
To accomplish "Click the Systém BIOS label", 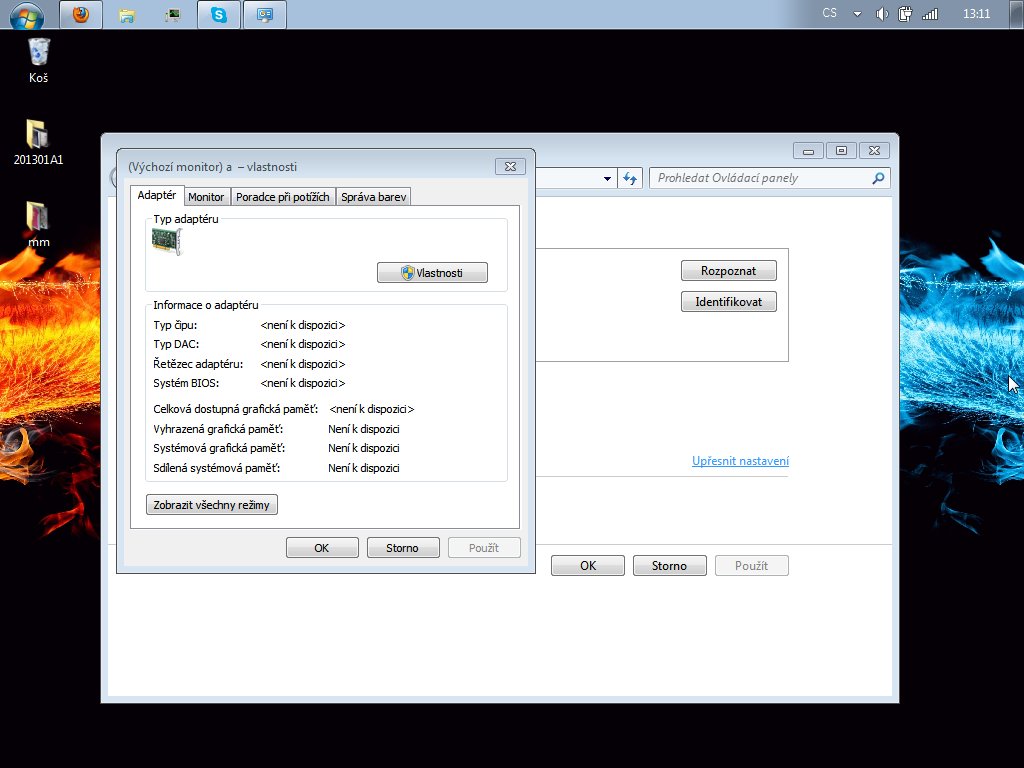I will pyautogui.click(x=186, y=383).
